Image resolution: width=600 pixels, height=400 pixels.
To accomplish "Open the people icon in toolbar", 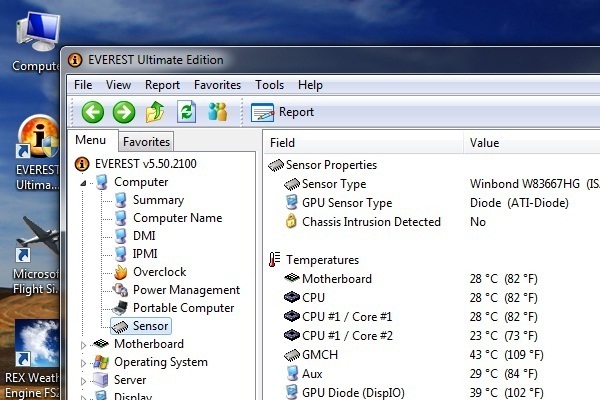I will (x=218, y=112).
